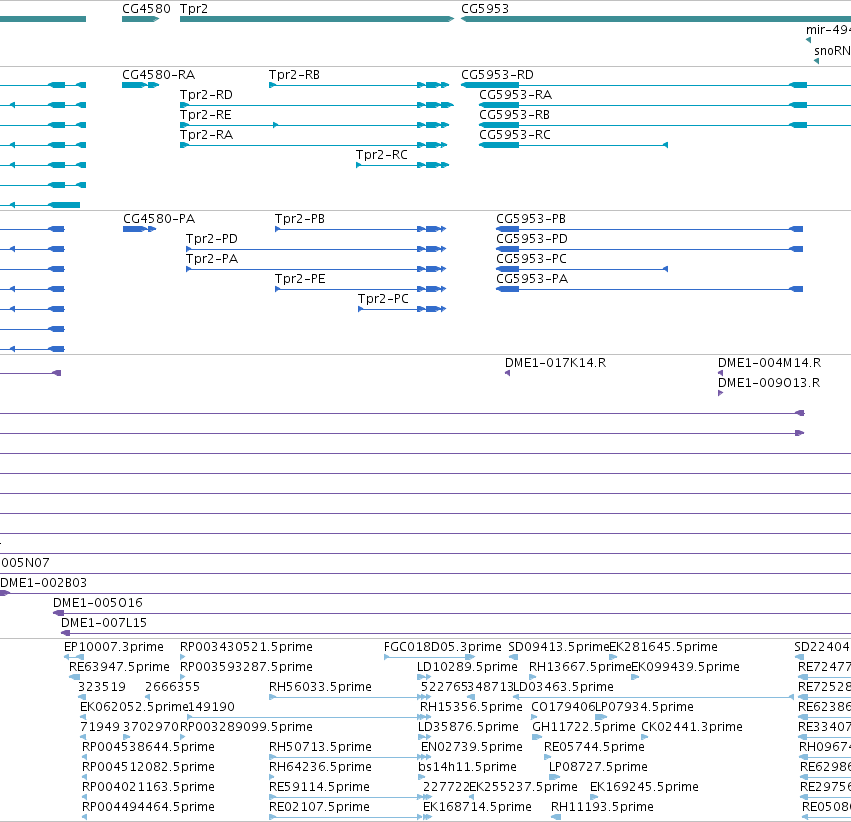Select transcript Tpr2-RE
Screen dimensions: 851x822
point(206,115)
